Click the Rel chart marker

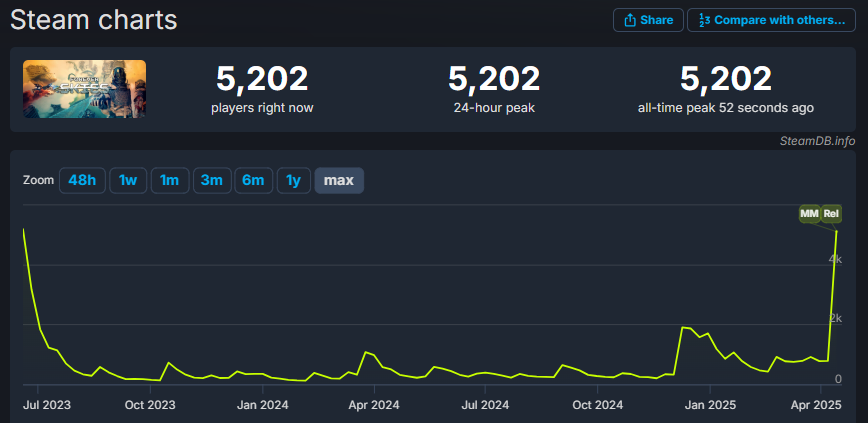(x=831, y=213)
